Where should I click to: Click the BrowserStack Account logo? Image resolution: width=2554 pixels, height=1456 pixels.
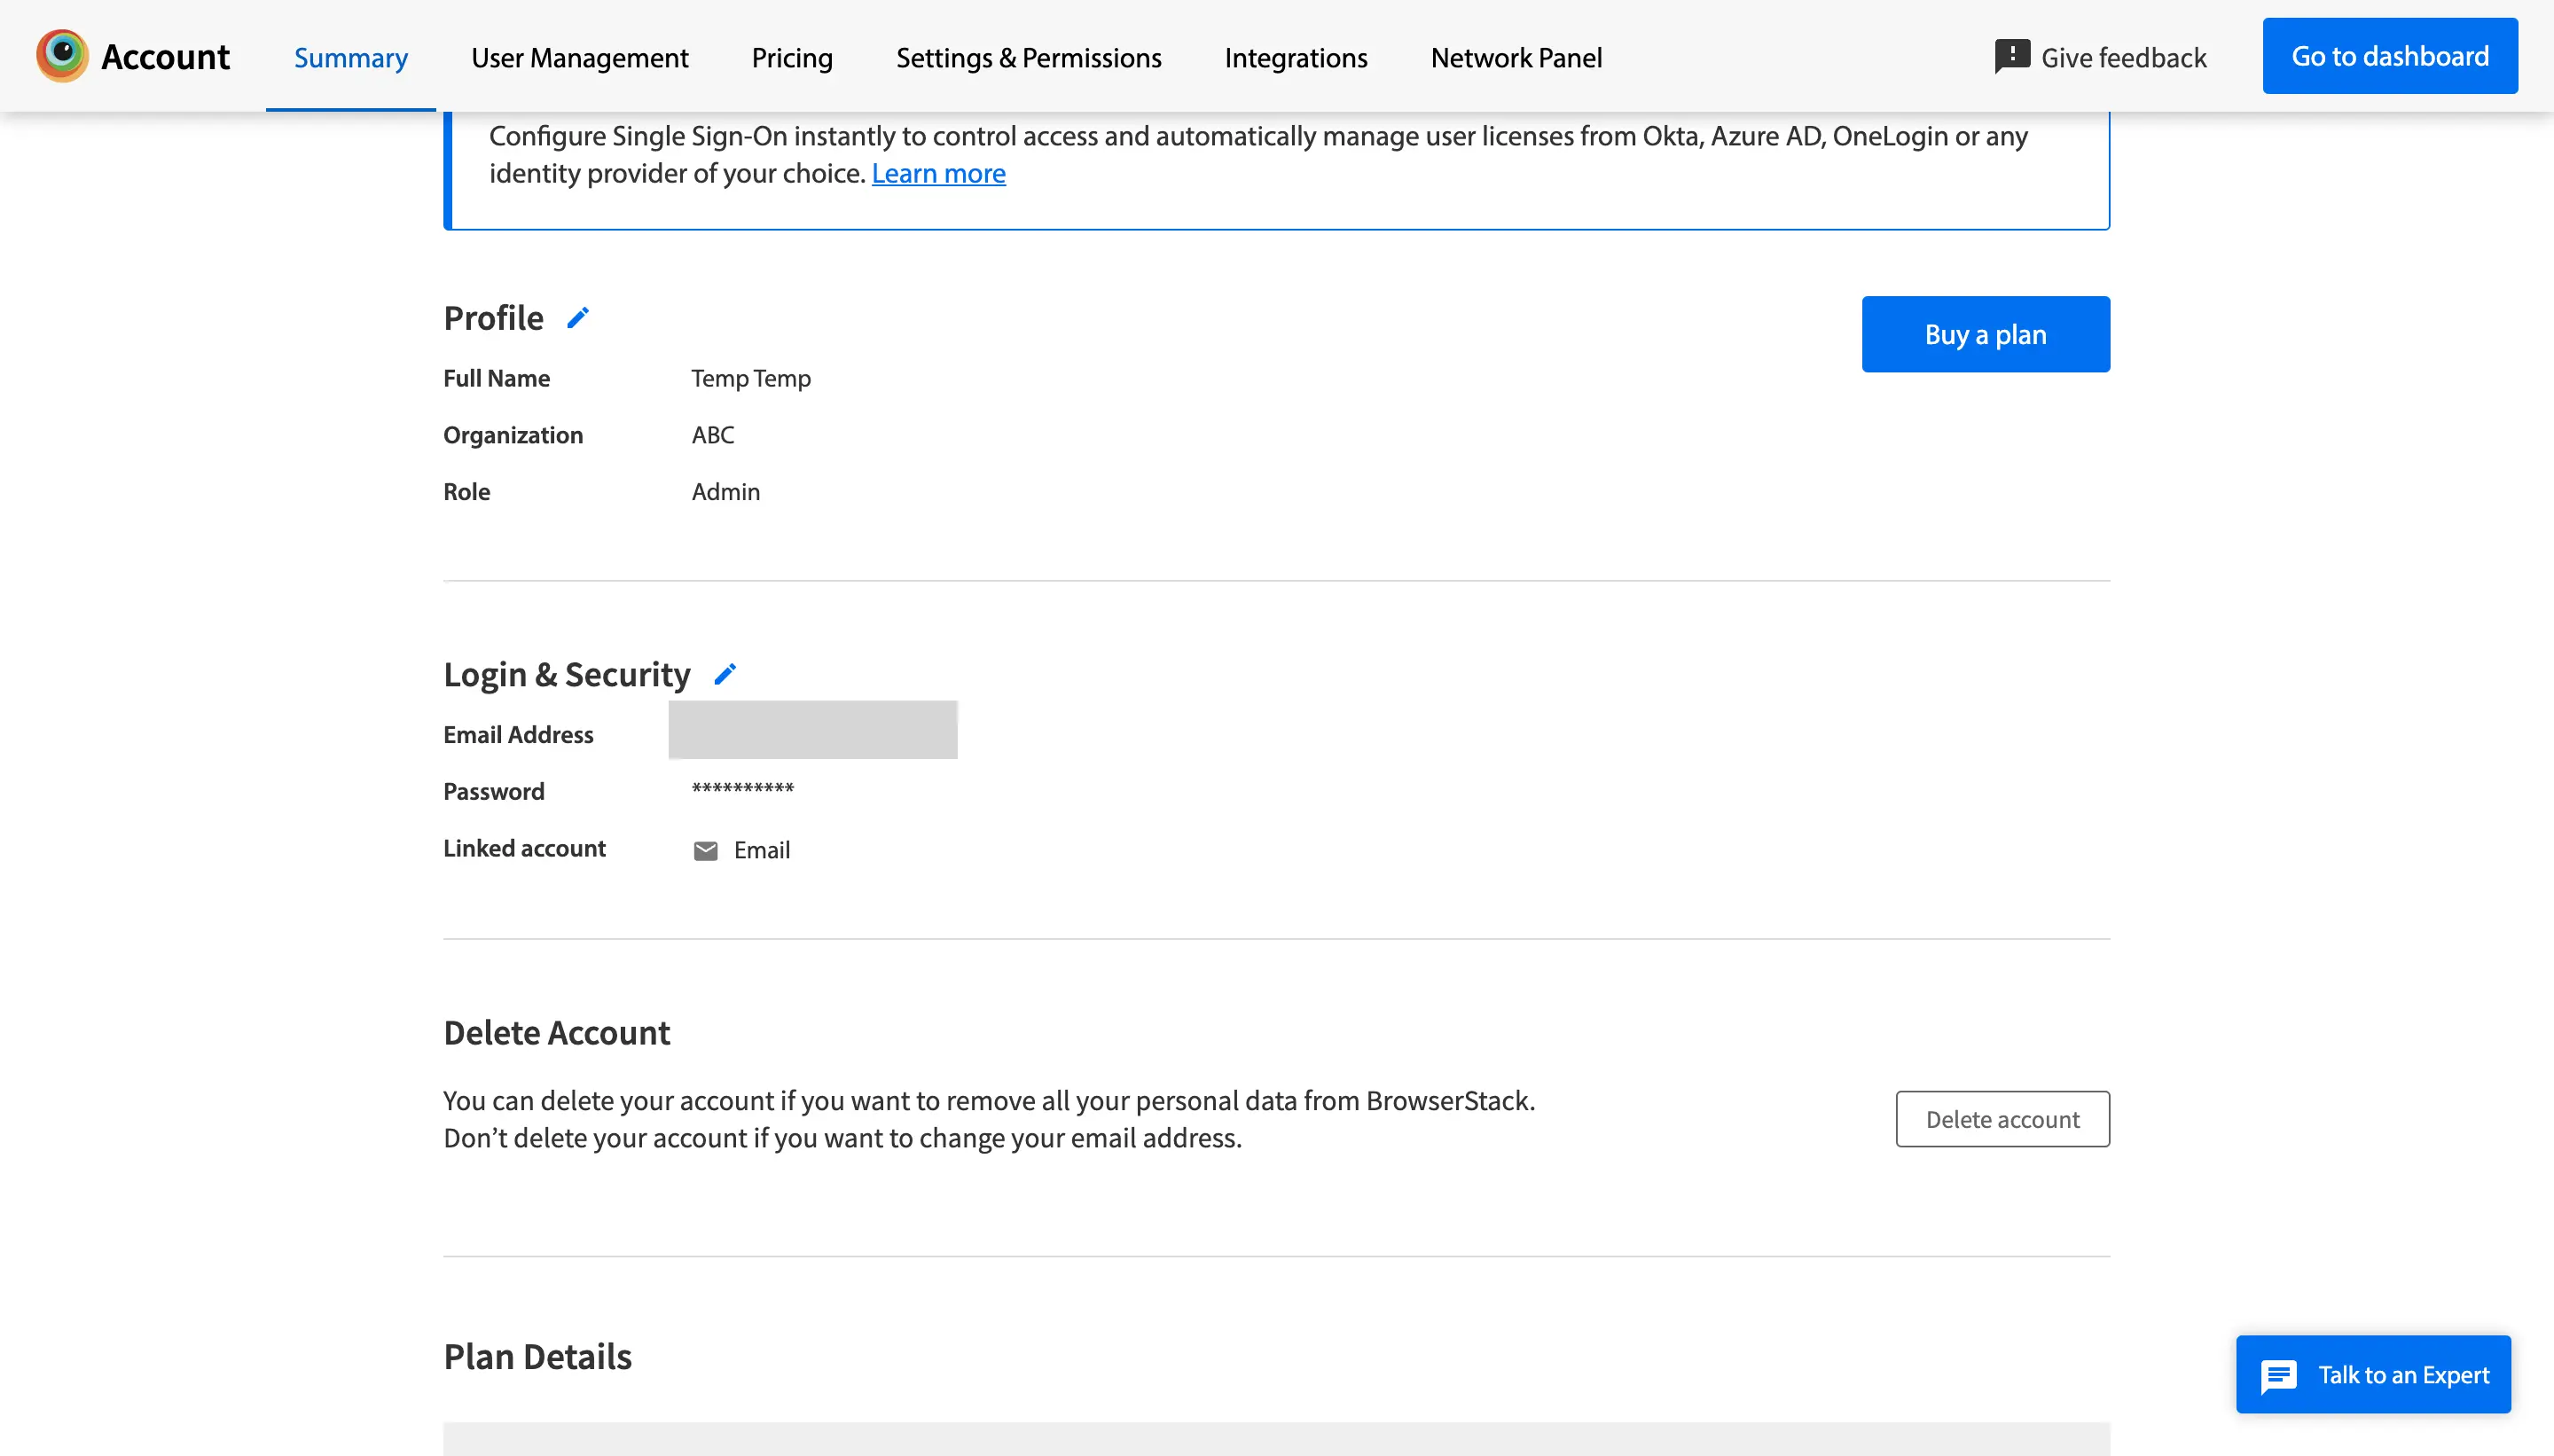pos(131,55)
